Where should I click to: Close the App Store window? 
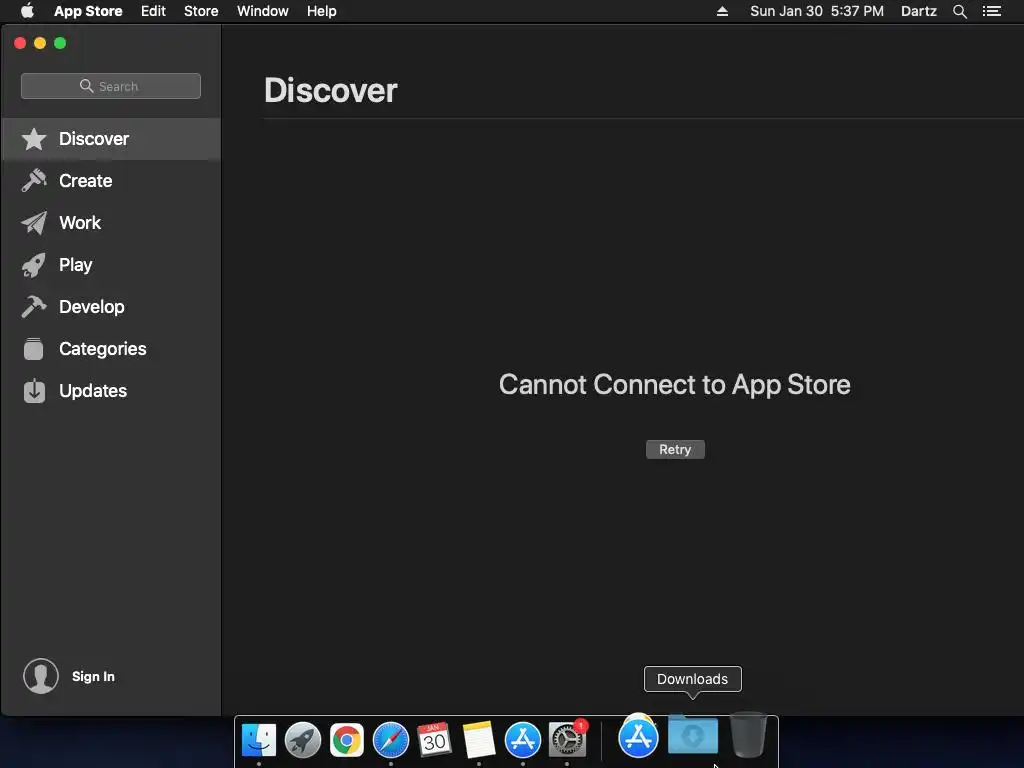coord(20,43)
